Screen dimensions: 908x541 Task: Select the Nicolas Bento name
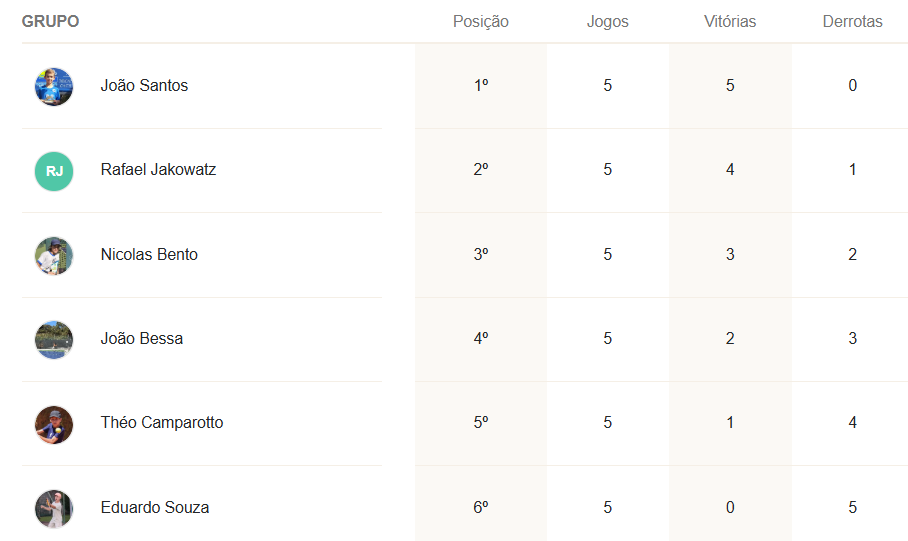click(x=149, y=255)
